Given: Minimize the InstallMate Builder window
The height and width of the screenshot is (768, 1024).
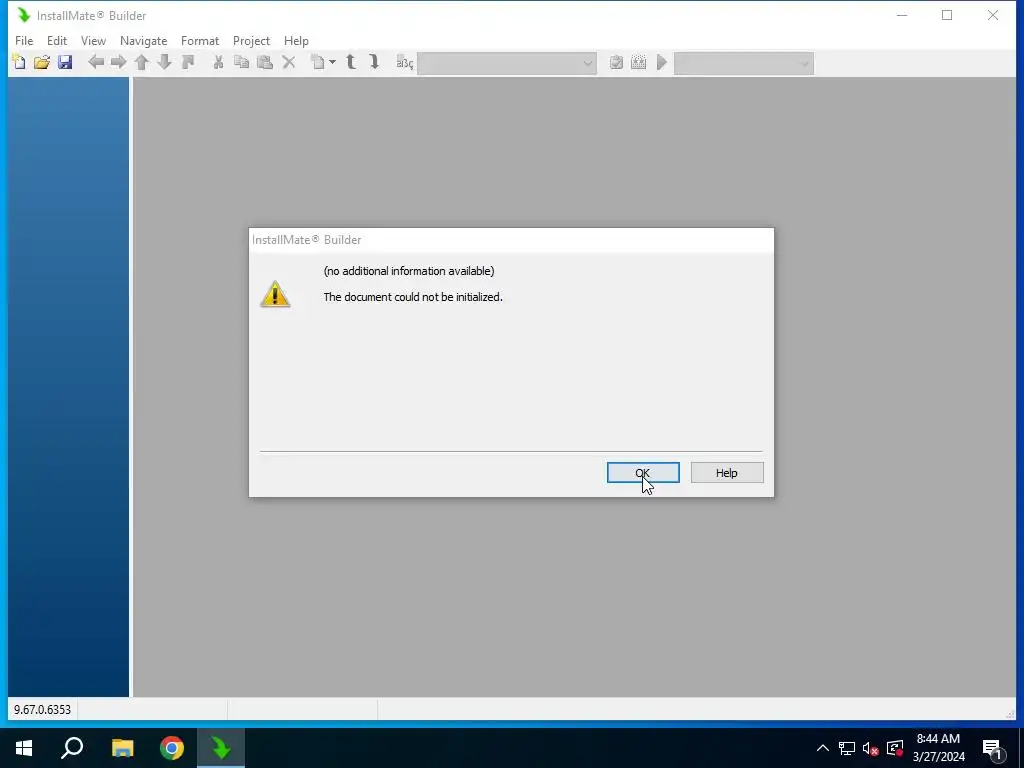Looking at the screenshot, I should pos(902,15).
